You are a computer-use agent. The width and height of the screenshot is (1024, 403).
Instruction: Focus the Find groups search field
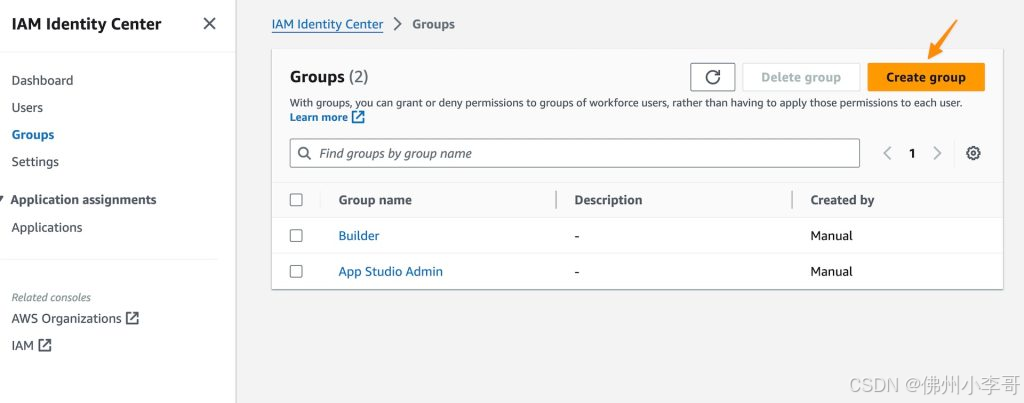tap(575, 153)
